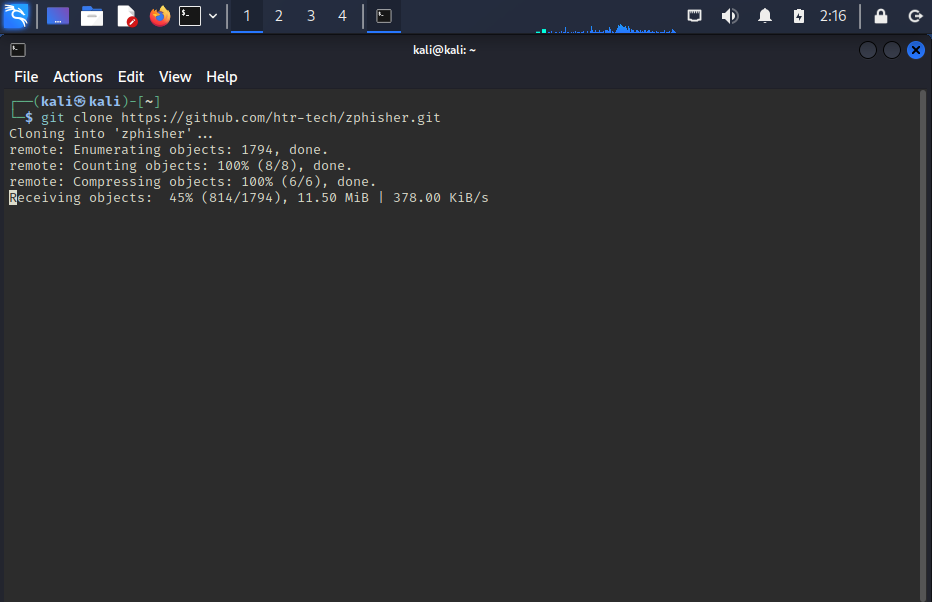Open the View menu
Viewport: 932px width, 602px height.
175,77
